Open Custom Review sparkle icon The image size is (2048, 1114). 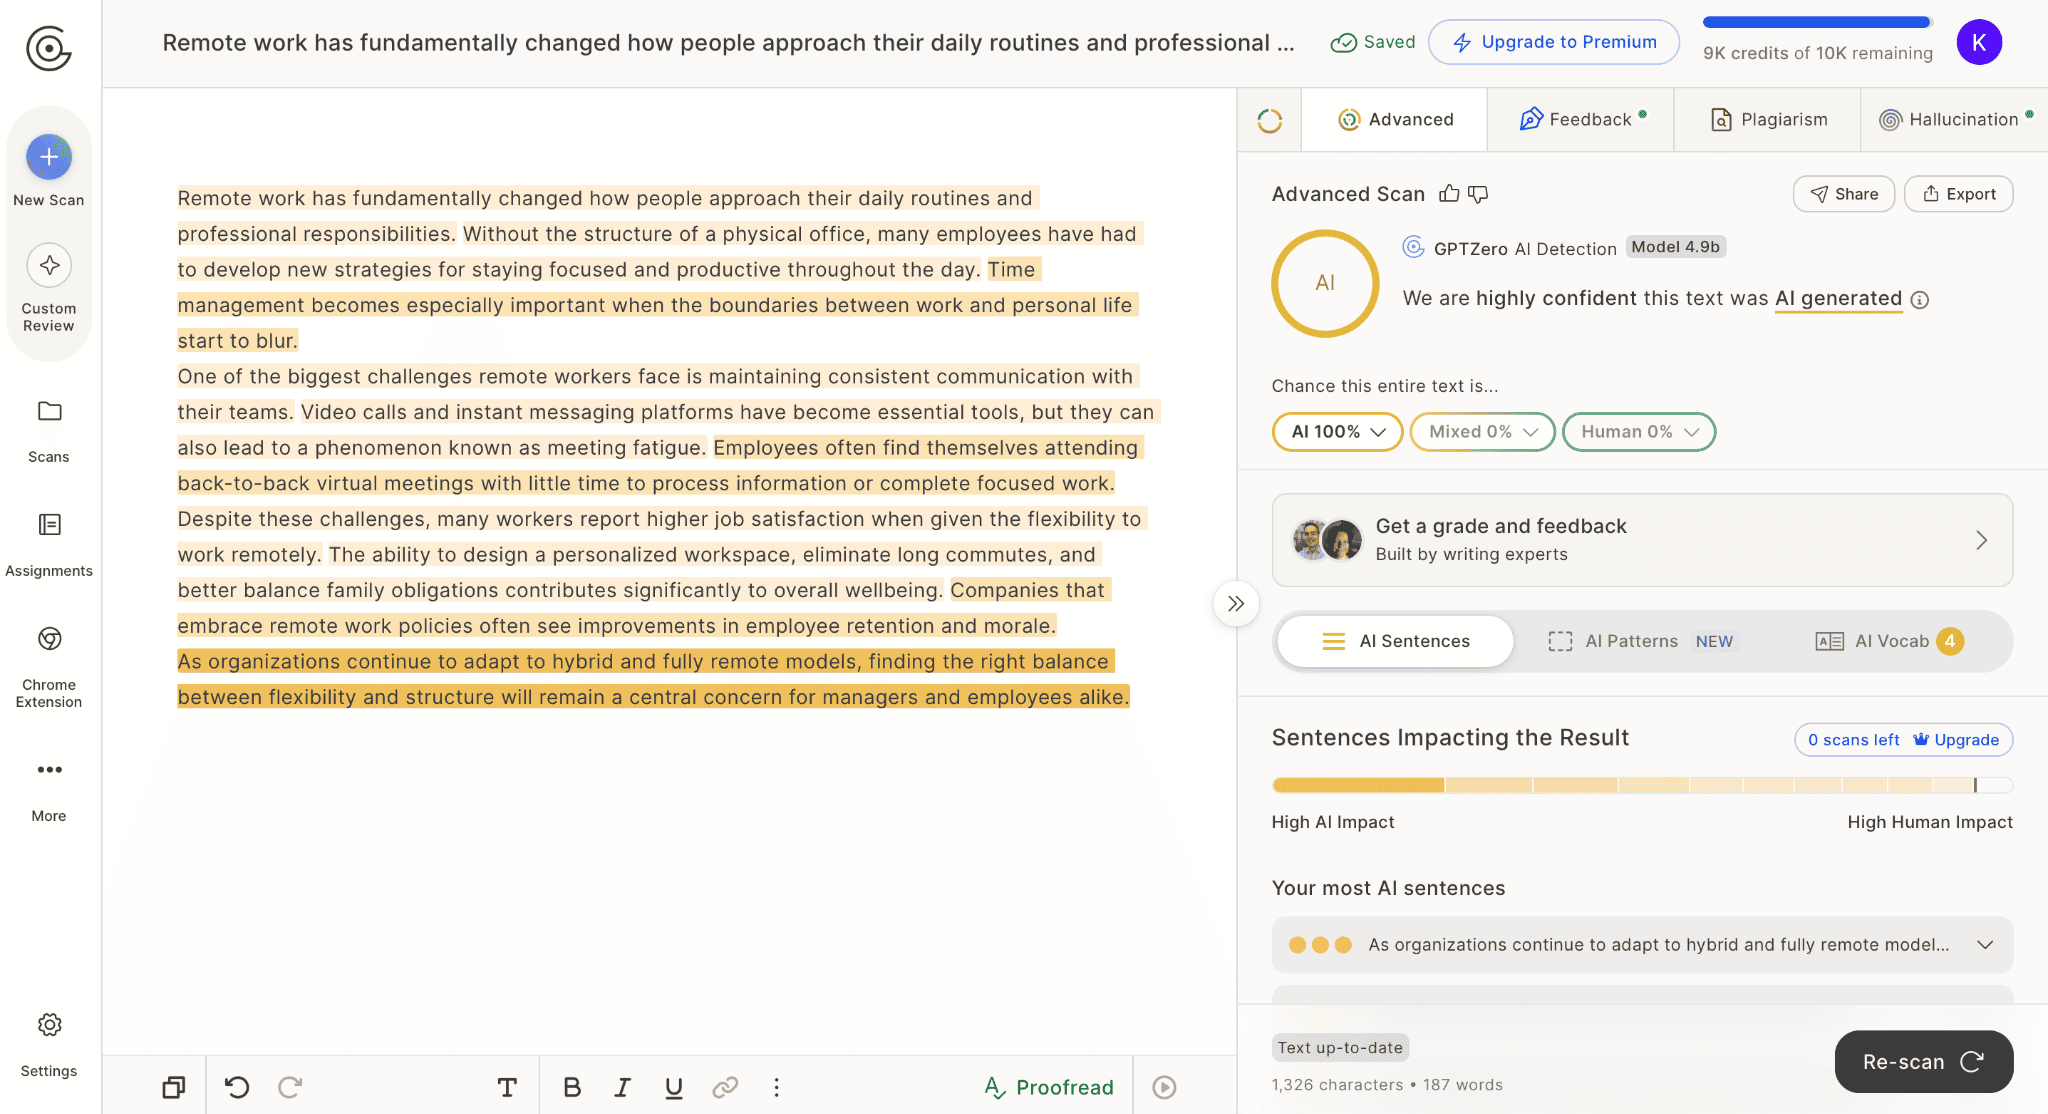click(49, 265)
